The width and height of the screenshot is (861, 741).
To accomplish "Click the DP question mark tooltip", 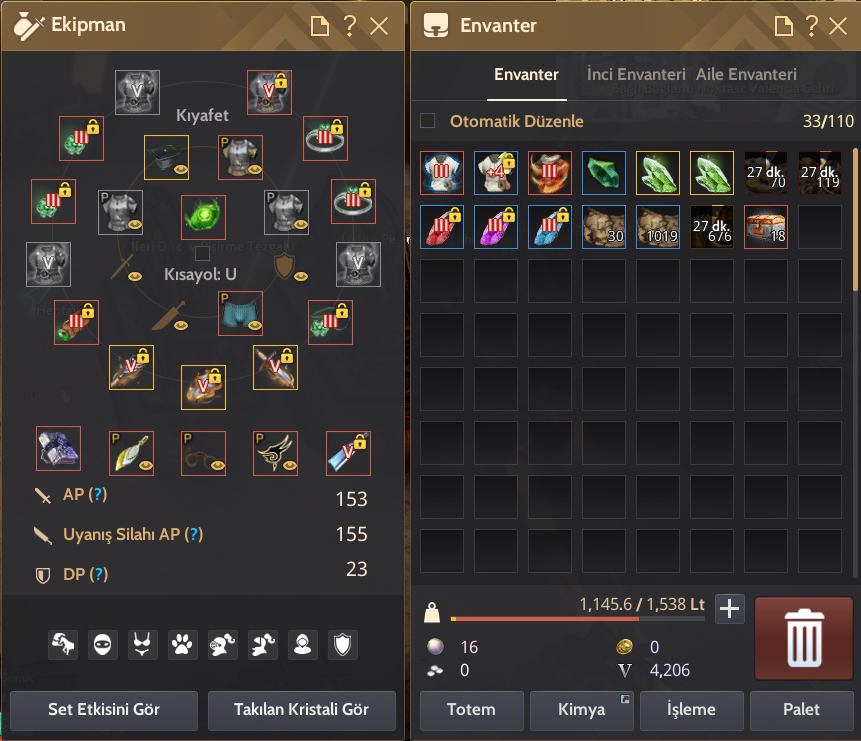I will point(98,574).
